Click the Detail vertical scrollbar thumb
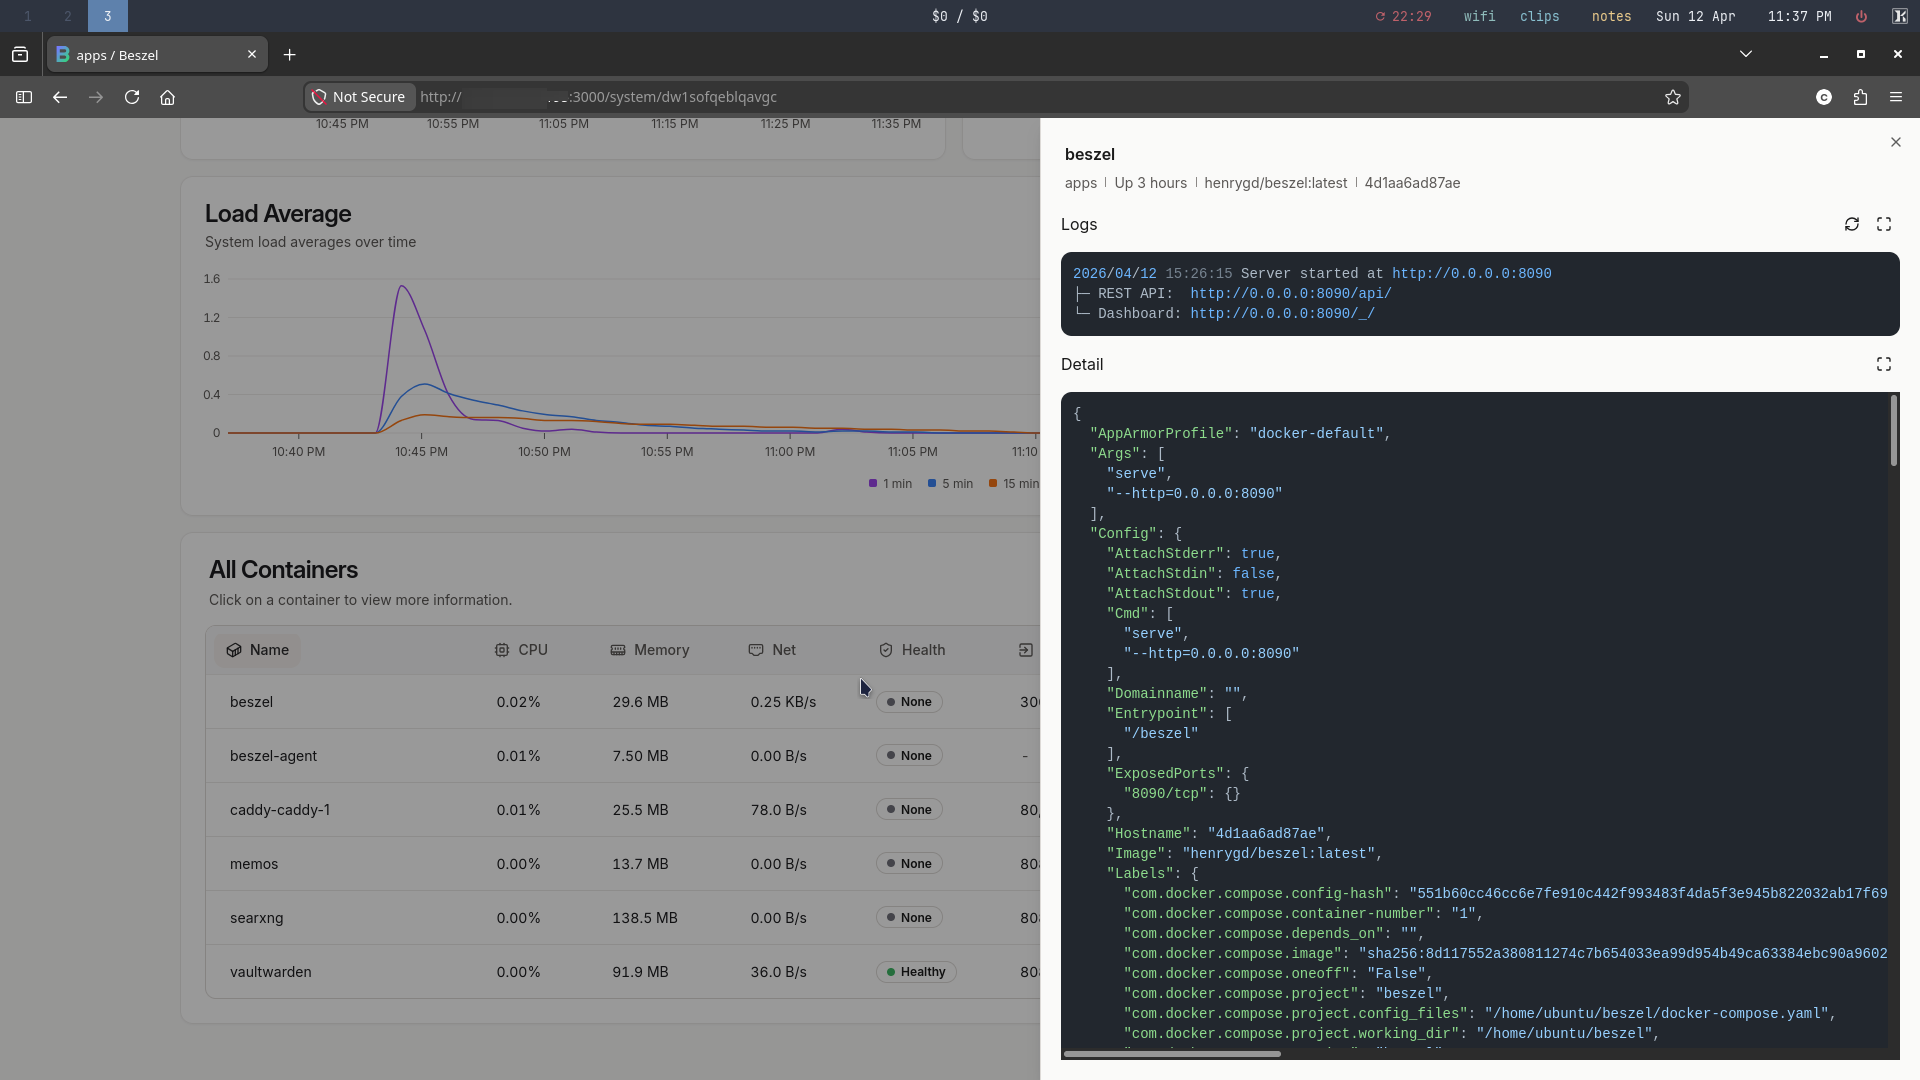 [x=1893, y=431]
